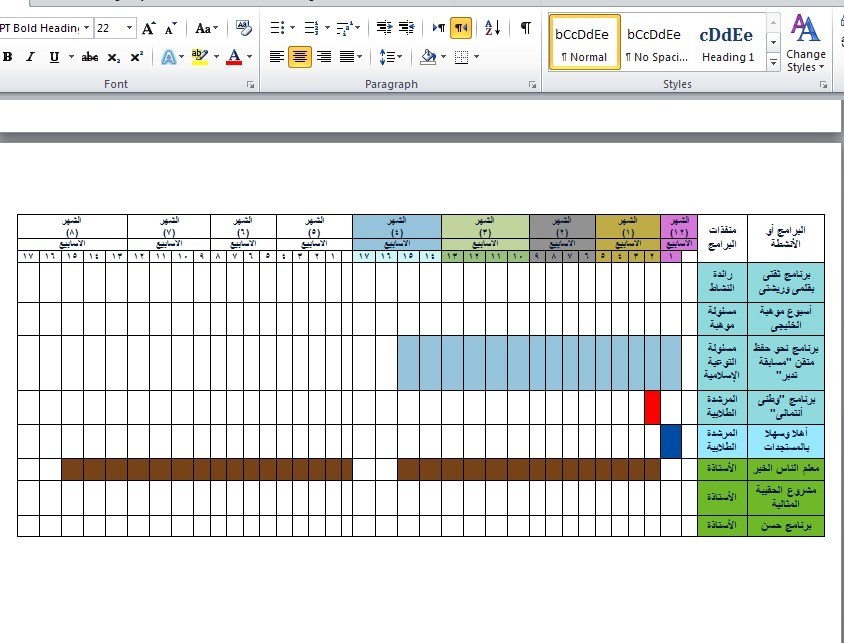Click the 'منفذات البرامج' header cell

[x=722, y=238]
